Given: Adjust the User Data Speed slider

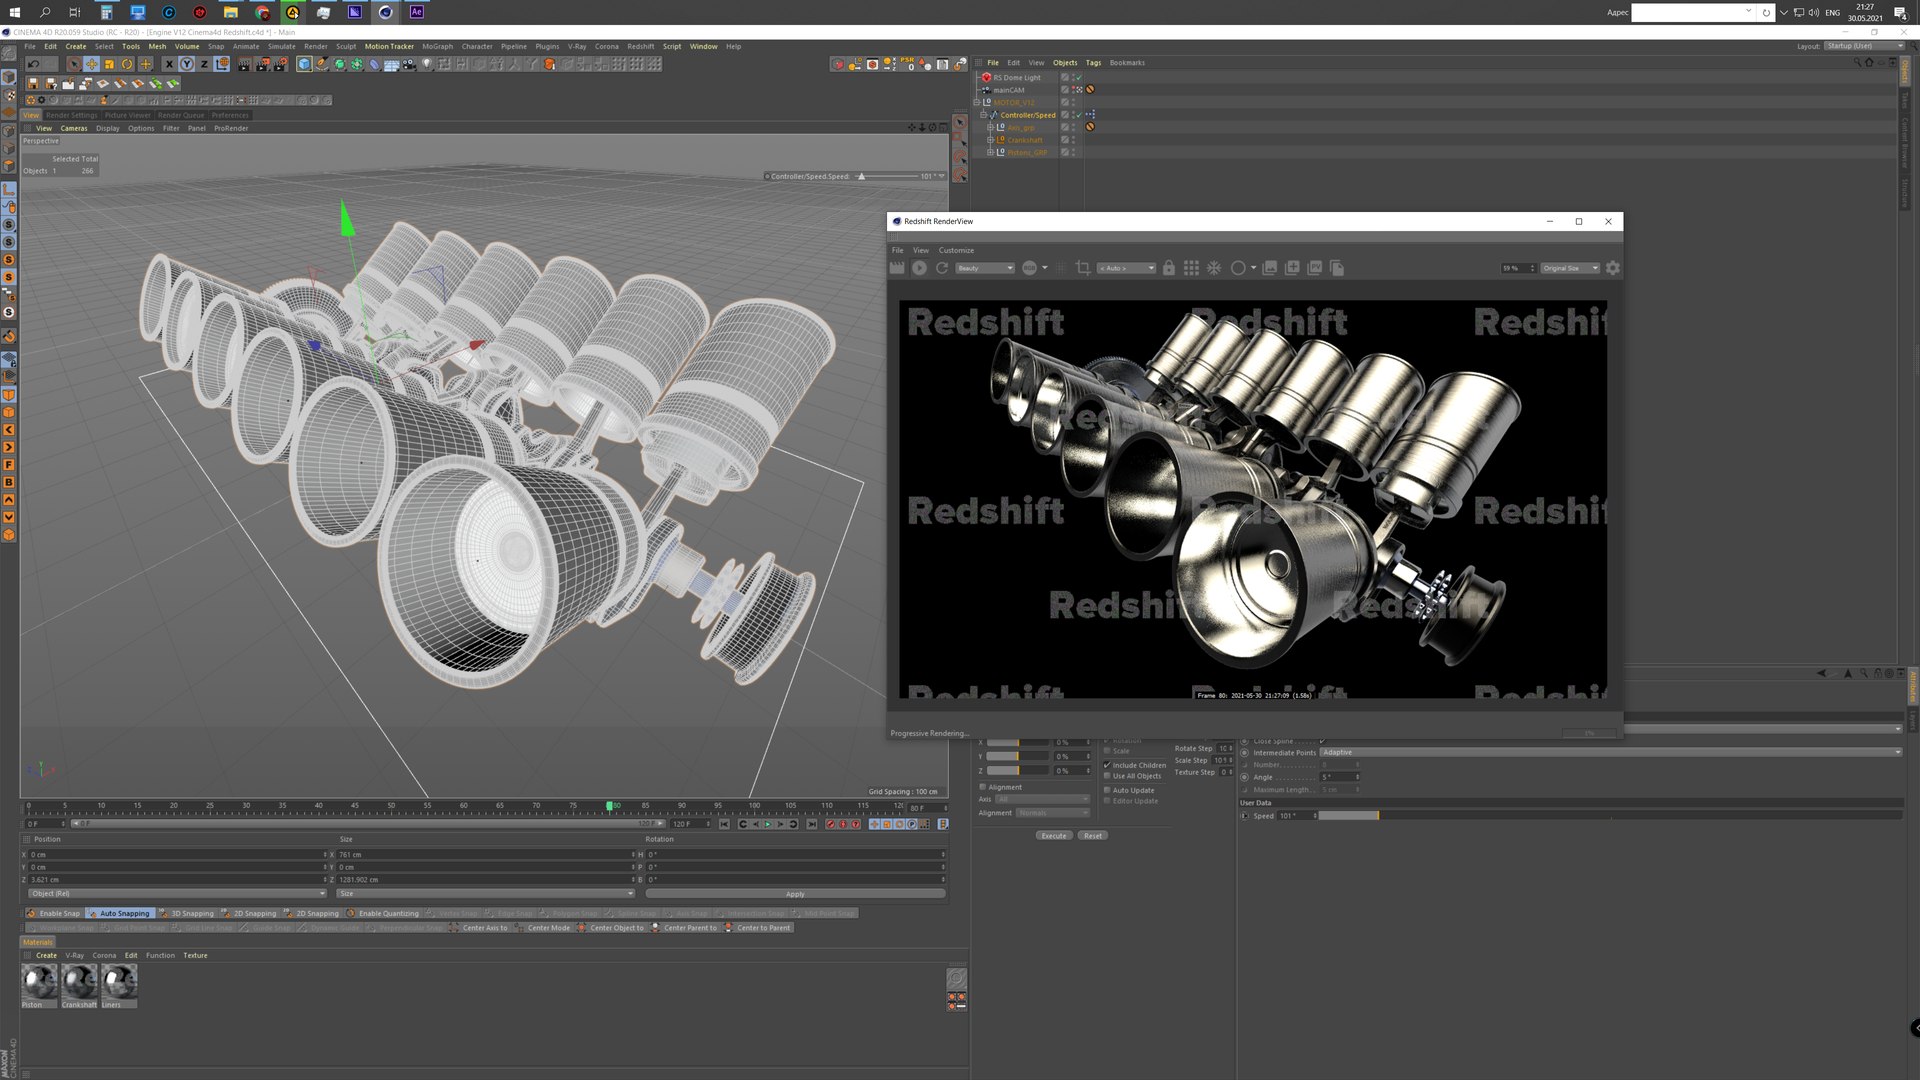Looking at the screenshot, I should 1609,816.
